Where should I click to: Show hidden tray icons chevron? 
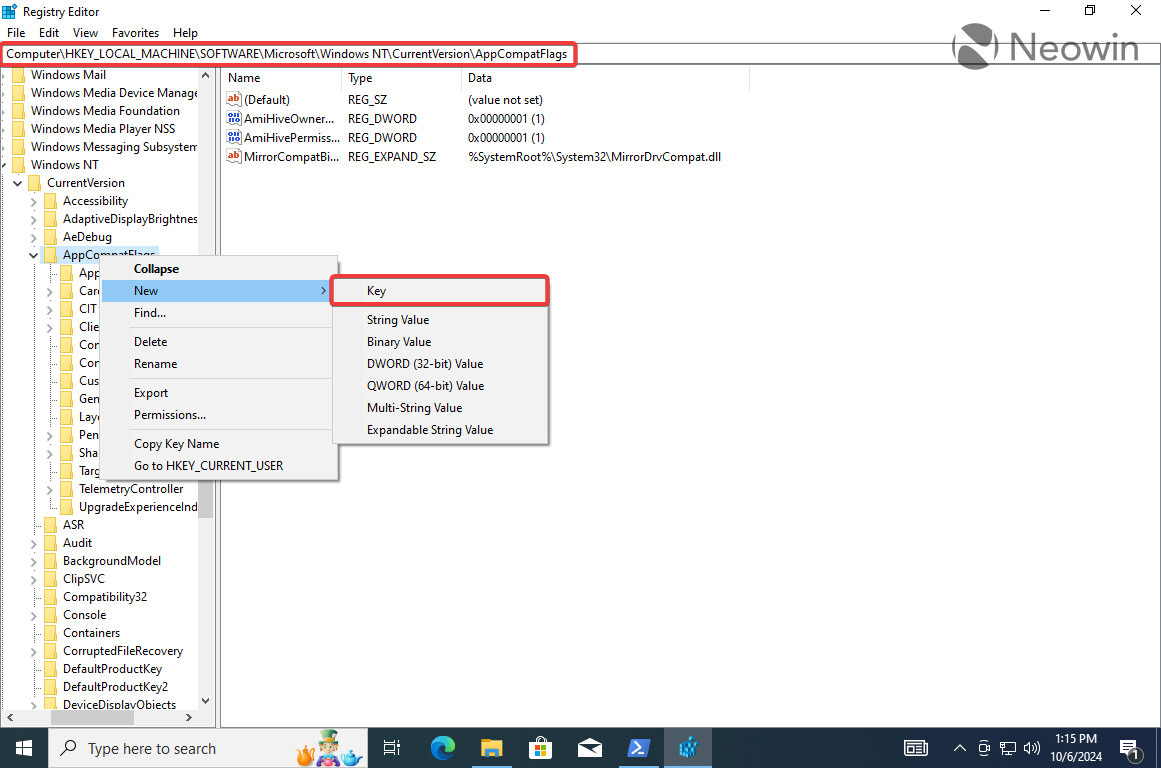point(960,748)
